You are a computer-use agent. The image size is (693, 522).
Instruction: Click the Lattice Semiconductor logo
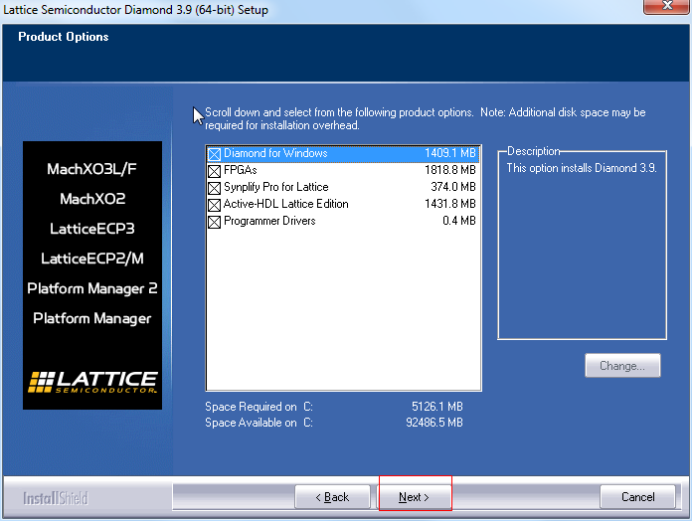tap(92, 382)
